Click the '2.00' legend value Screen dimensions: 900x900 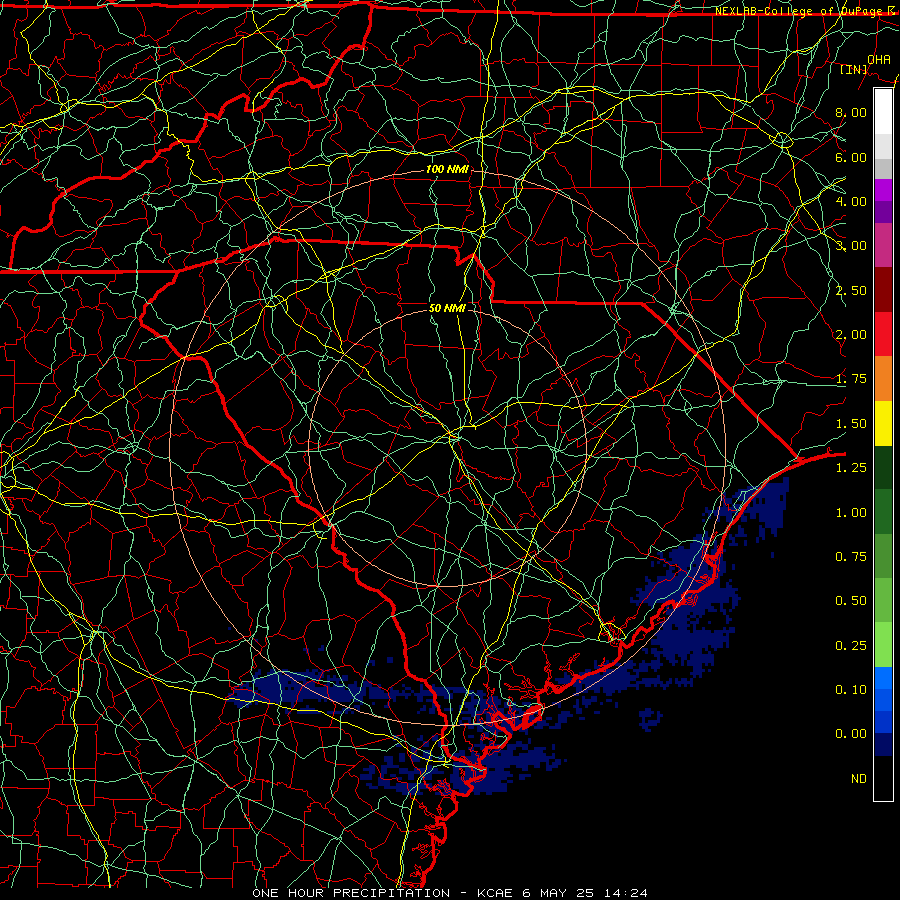point(851,335)
